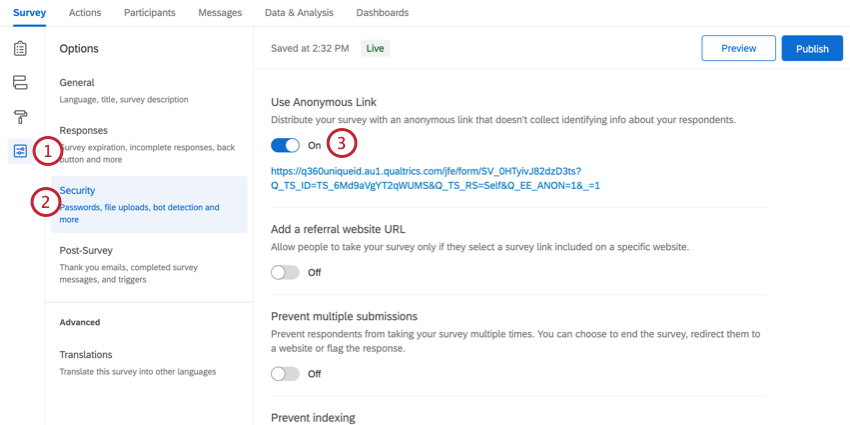Screen dimensions: 850x425
Task: Open the look and feel paint roller icon
Action: (20, 117)
